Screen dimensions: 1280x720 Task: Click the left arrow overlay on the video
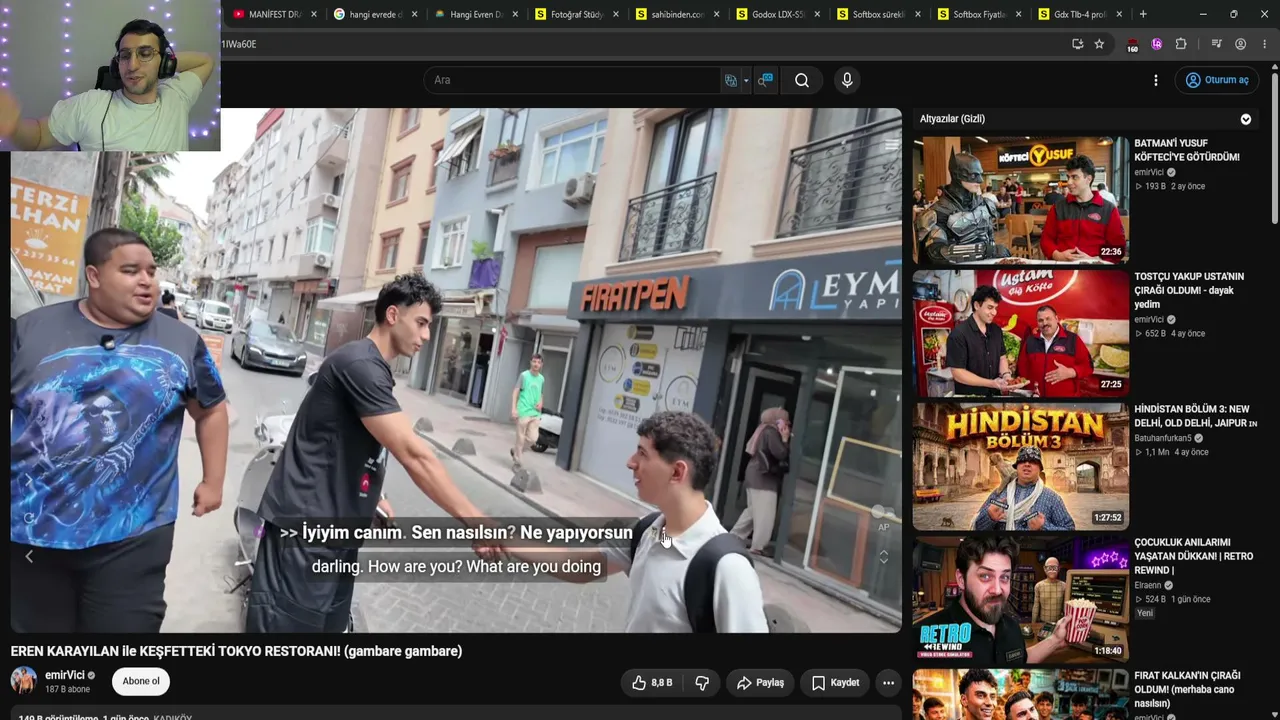pyautogui.click(x=29, y=557)
